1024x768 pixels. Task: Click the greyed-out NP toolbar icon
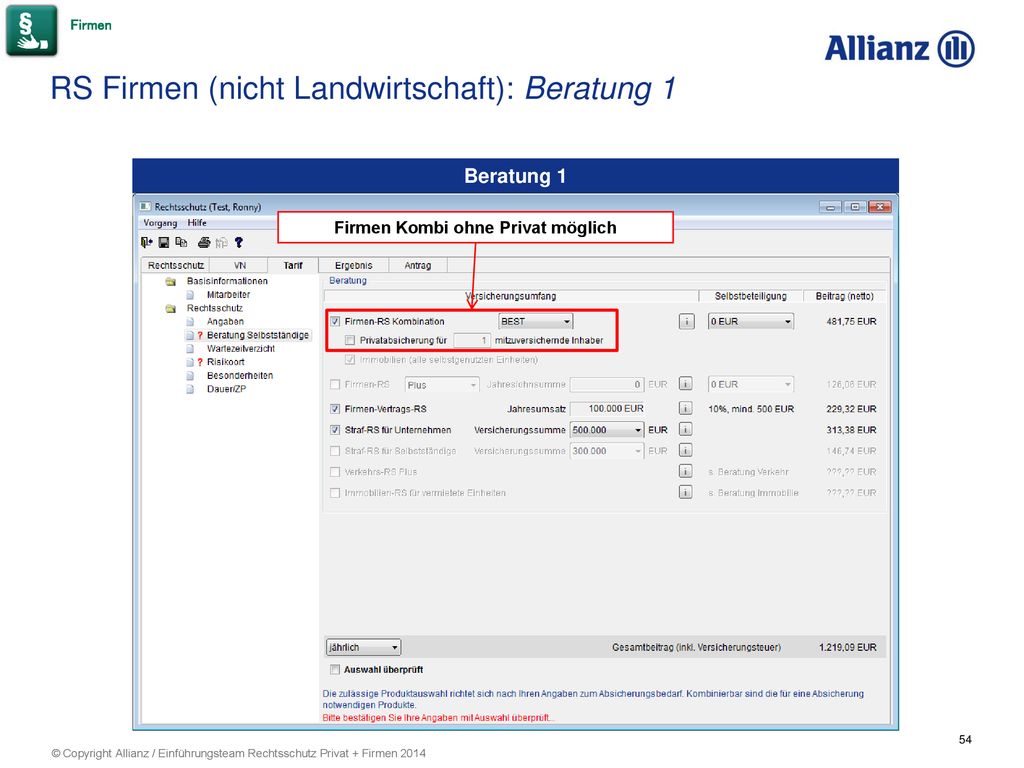click(221, 243)
